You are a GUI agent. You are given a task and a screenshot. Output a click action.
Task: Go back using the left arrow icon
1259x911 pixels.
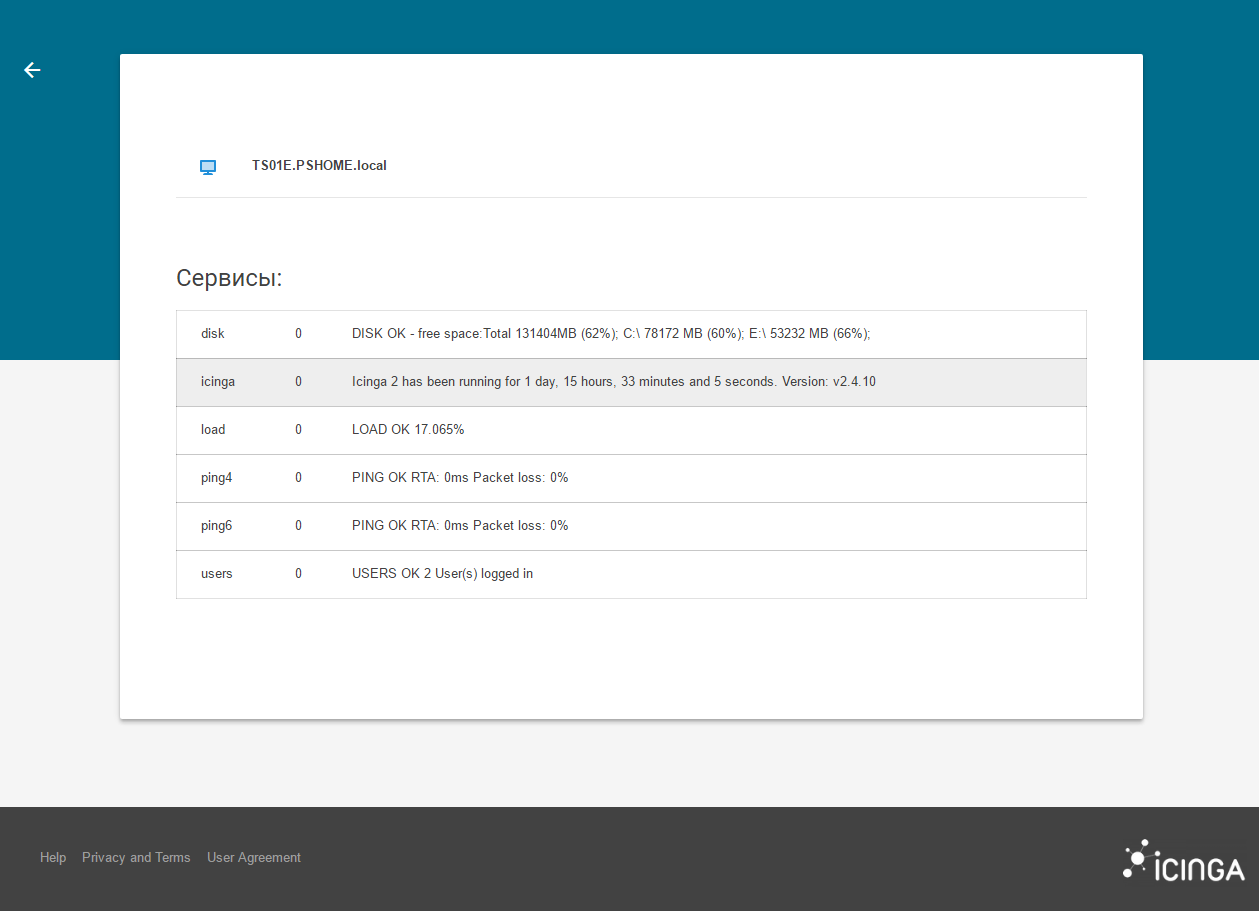[x=32, y=70]
